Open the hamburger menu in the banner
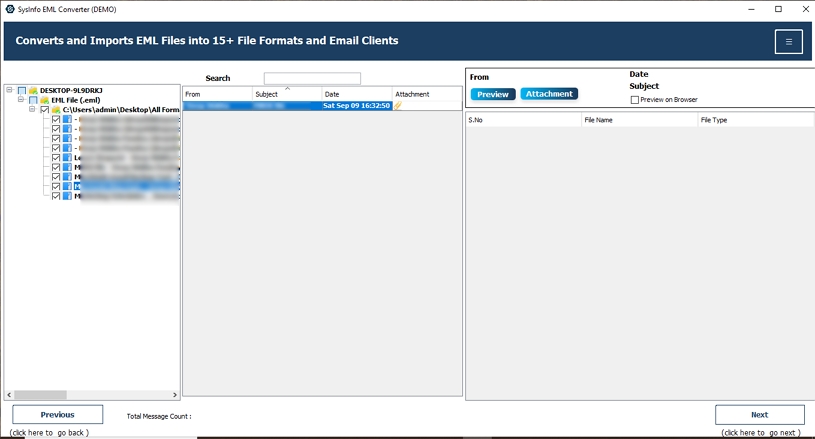This screenshot has height=439, width=815. click(x=788, y=42)
